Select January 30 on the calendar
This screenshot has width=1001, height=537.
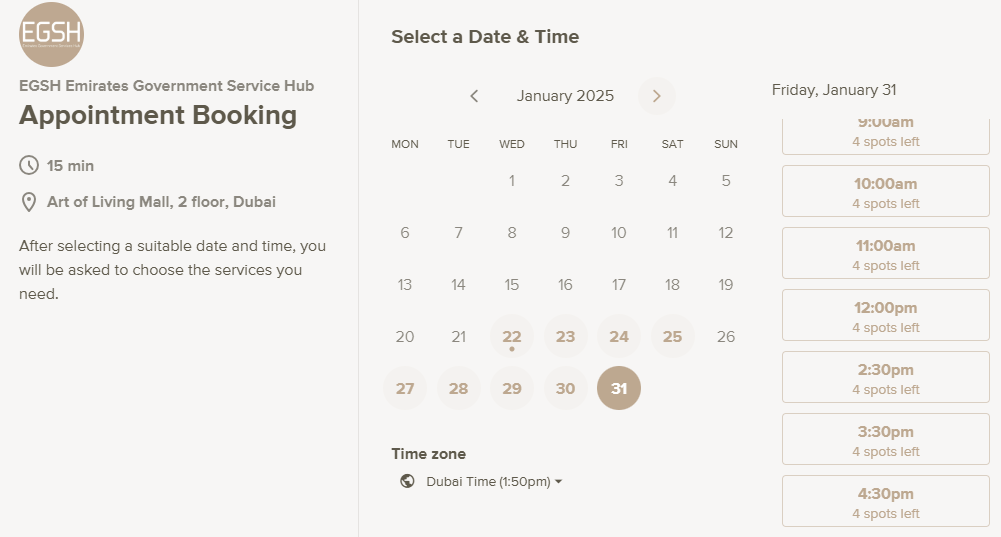[x=565, y=388]
